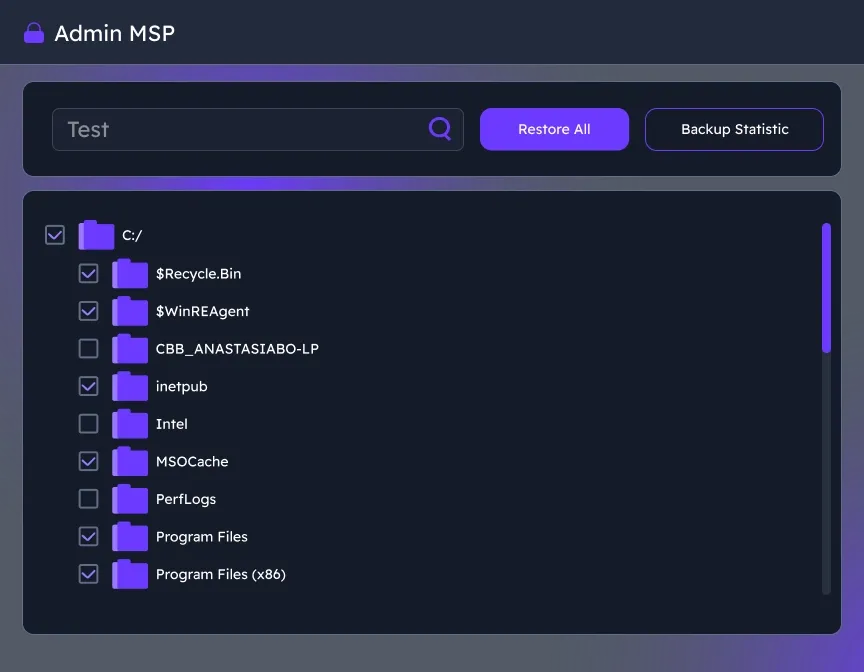This screenshot has height=672, width=864.
Task: Click the PerfLogs folder icon
Action: [x=130, y=498]
